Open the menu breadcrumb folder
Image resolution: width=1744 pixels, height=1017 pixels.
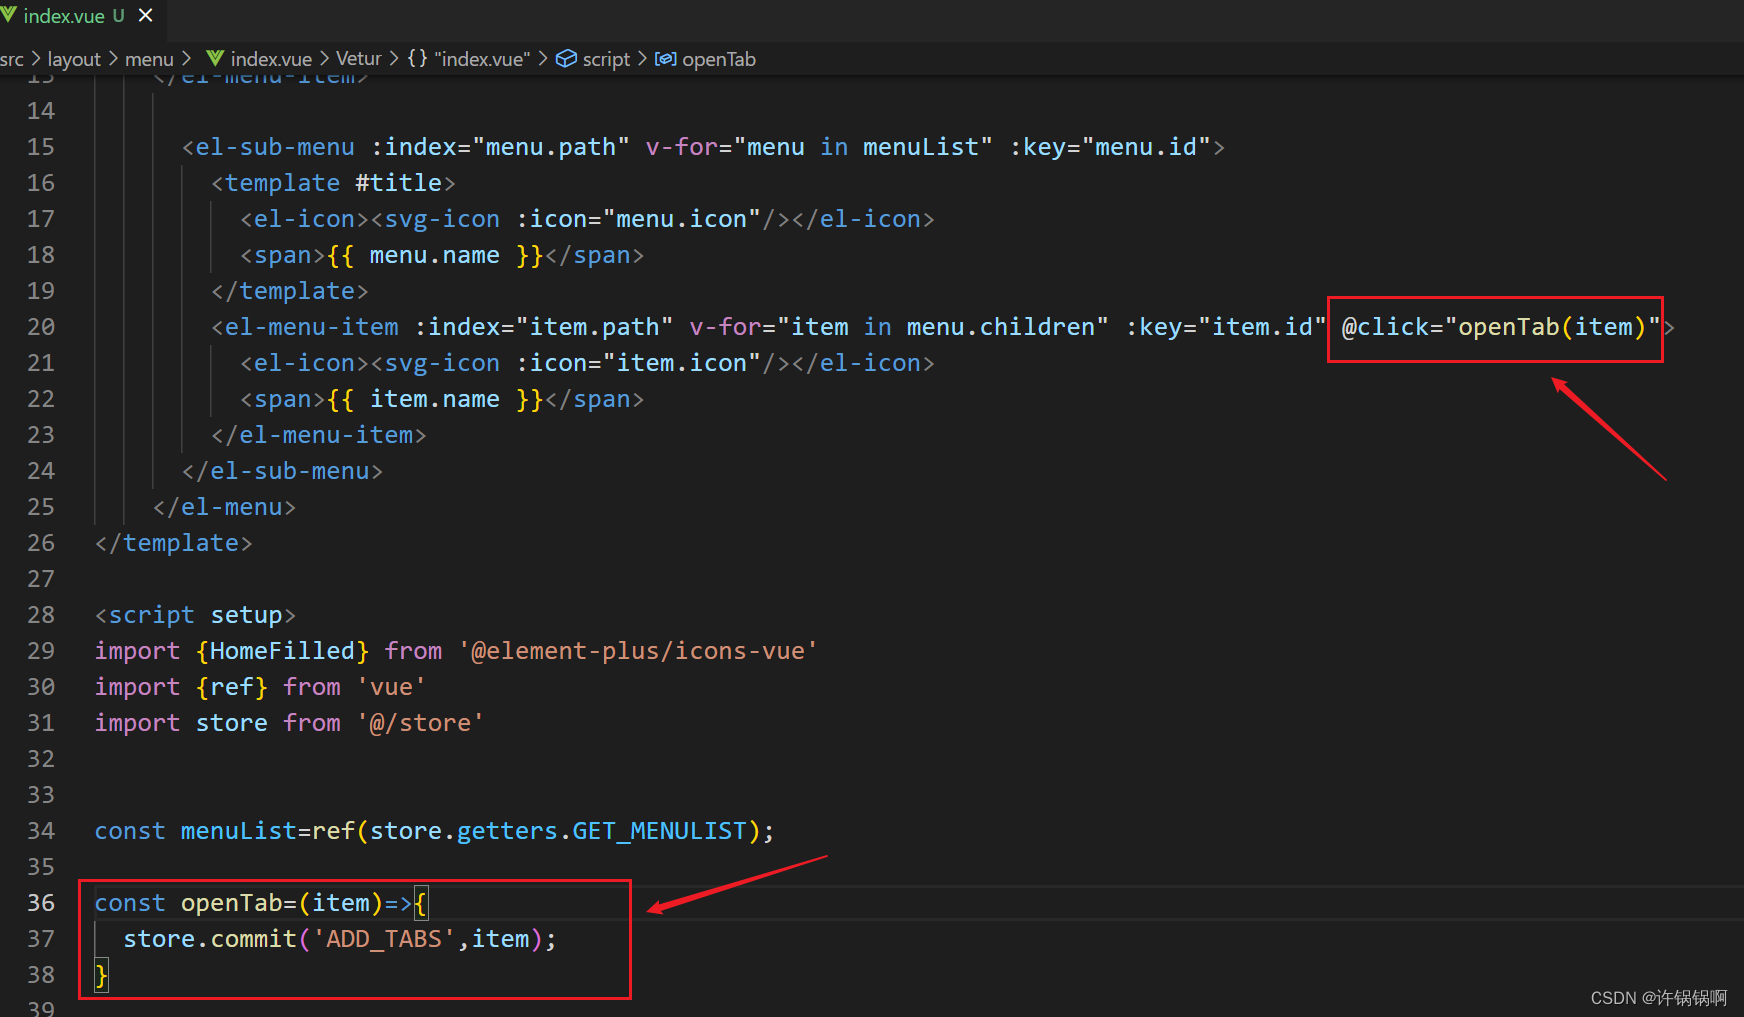pos(149,59)
